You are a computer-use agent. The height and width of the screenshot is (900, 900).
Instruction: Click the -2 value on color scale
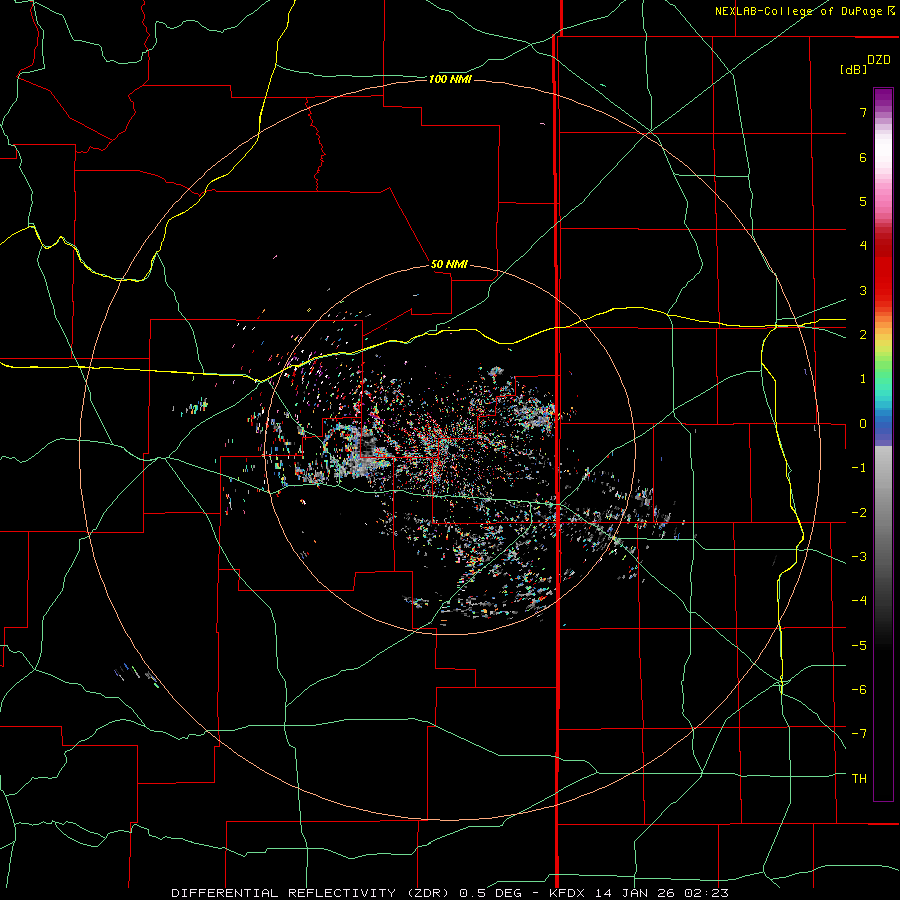859,513
